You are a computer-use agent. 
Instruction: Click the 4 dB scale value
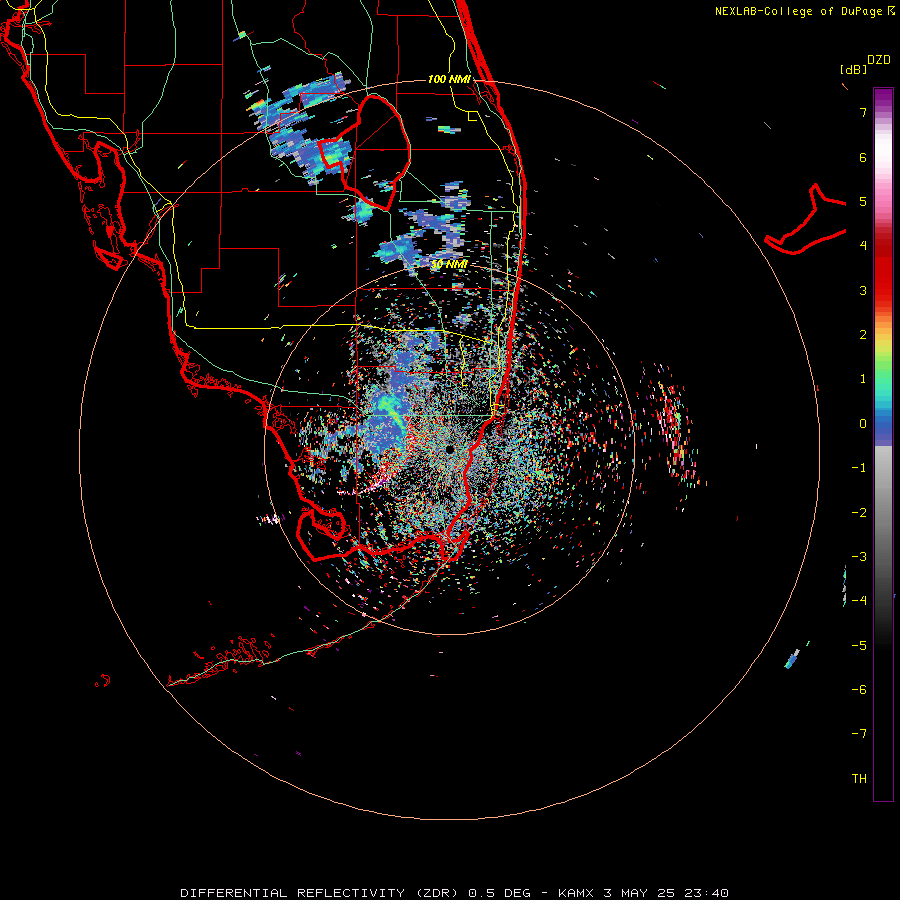[863, 246]
